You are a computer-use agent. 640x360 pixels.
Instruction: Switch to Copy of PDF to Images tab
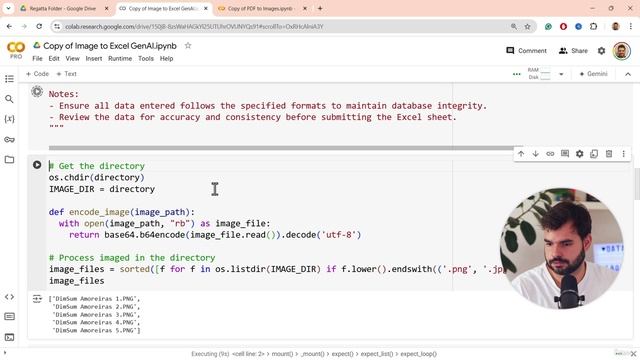pyautogui.click(x=261, y=8)
